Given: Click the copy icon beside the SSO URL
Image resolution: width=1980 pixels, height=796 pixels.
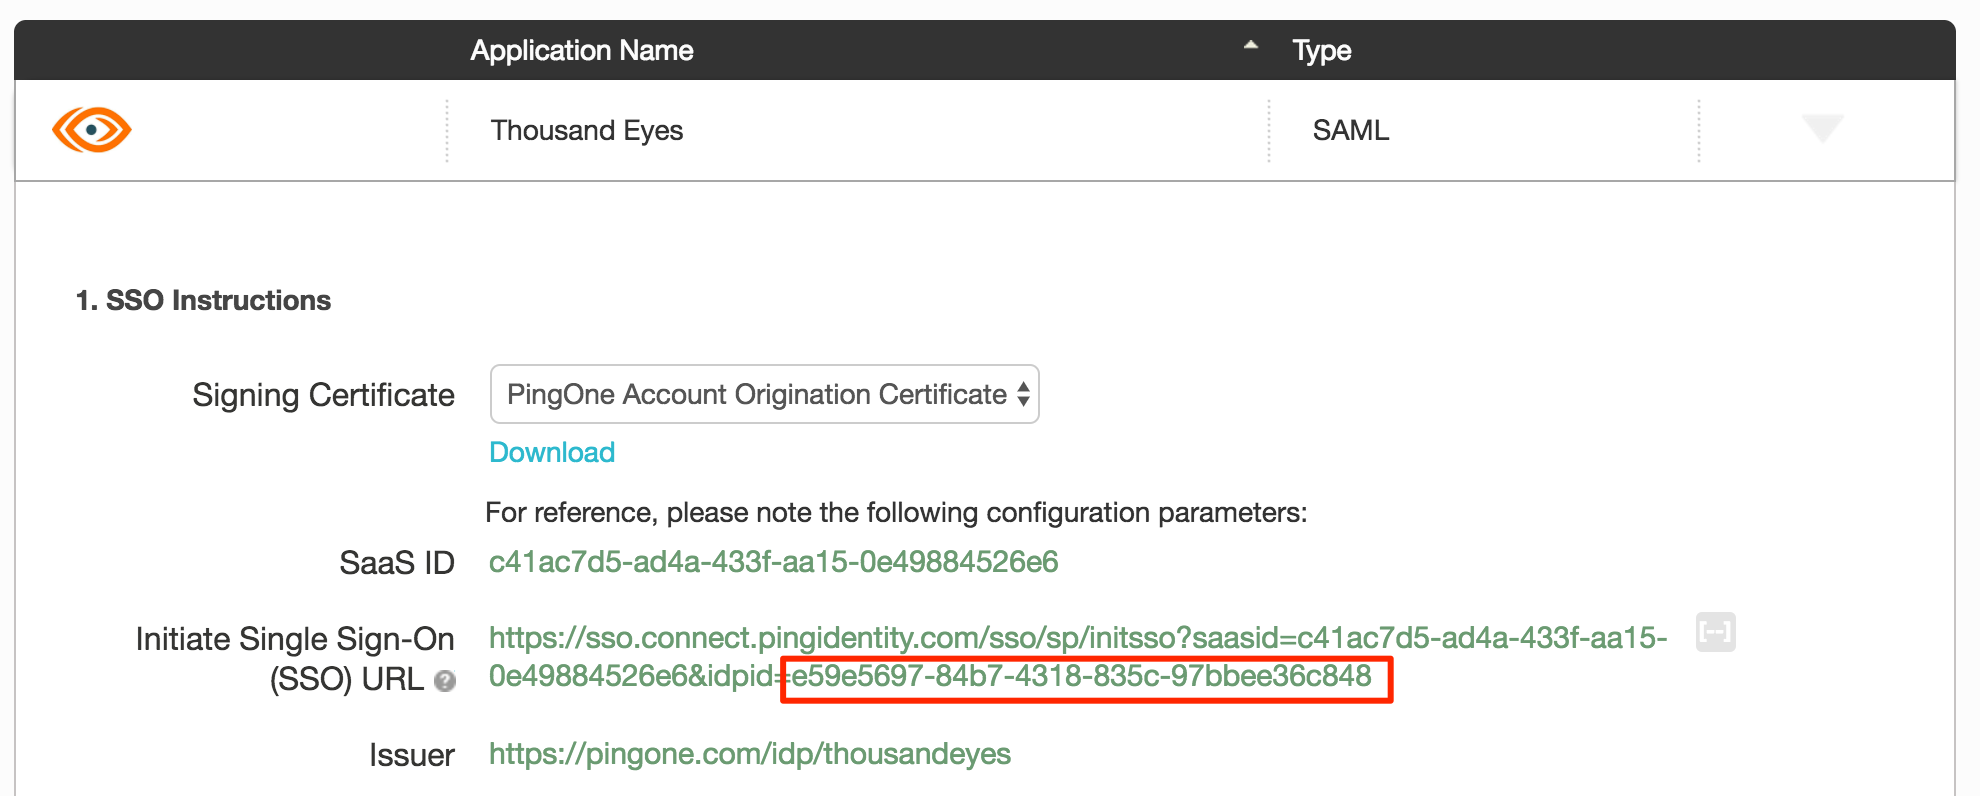Looking at the screenshot, I should pyautogui.click(x=1715, y=632).
